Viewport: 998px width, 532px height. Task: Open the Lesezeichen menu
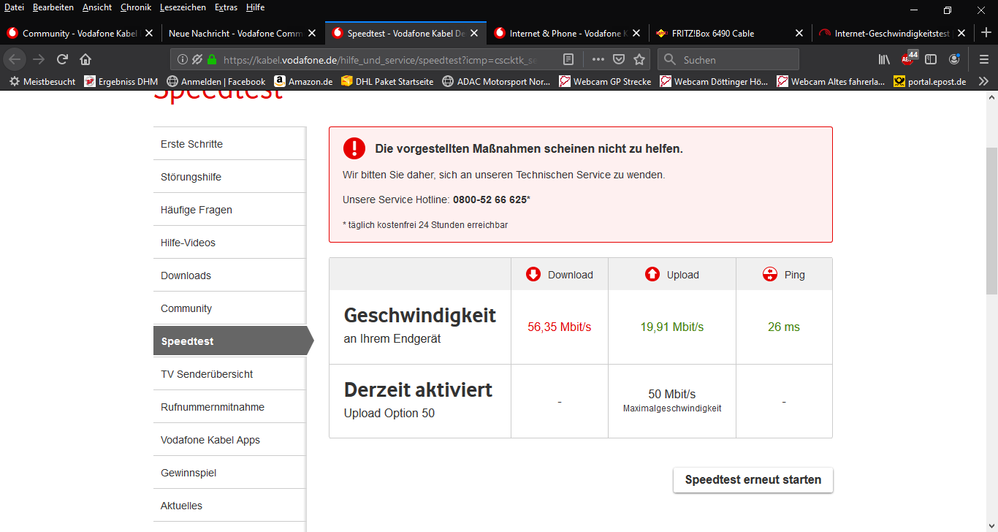(x=183, y=8)
